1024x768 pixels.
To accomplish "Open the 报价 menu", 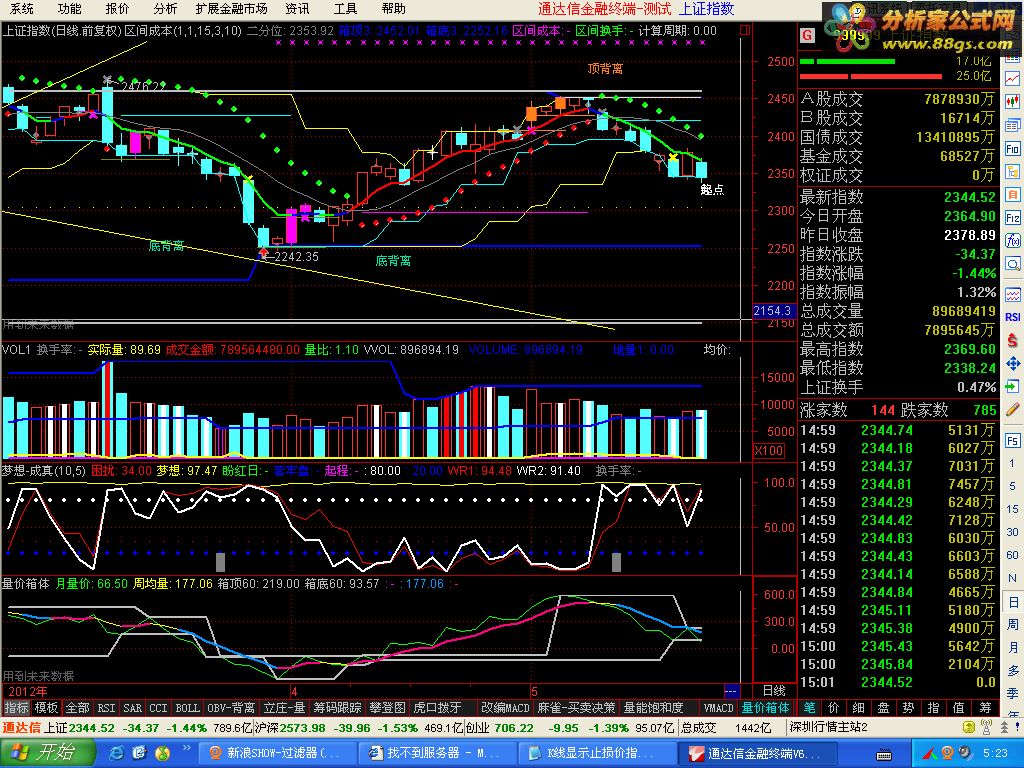I will [x=118, y=8].
